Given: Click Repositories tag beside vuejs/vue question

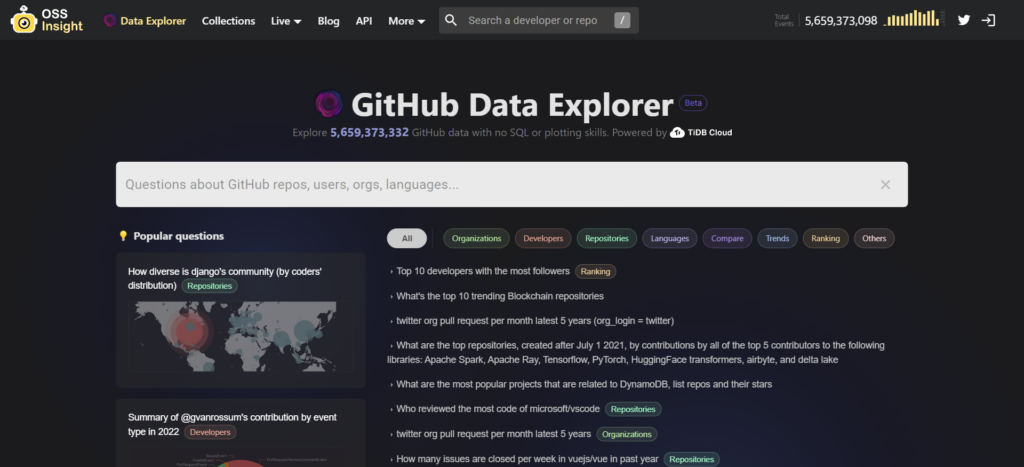Looking at the screenshot, I should (x=692, y=459).
